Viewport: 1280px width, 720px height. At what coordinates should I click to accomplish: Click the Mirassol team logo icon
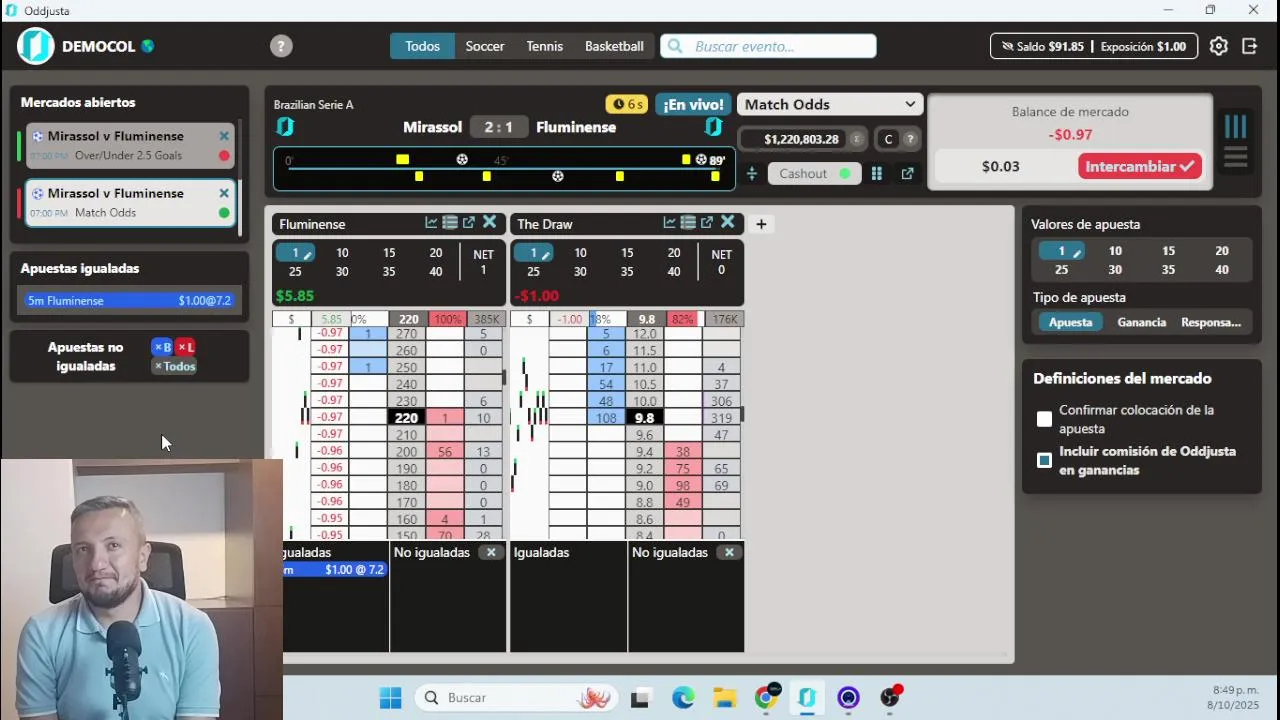285,127
